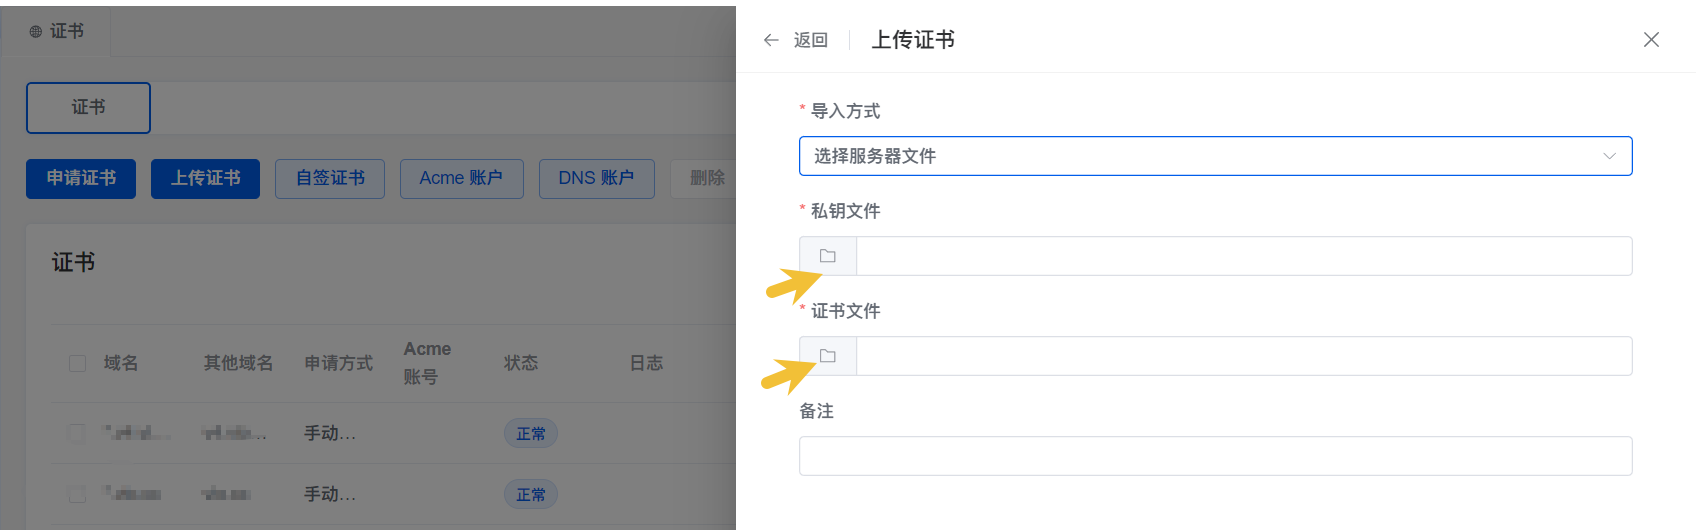The height and width of the screenshot is (530, 1696).
Task: Click the 申请证书 button
Action: (x=81, y=178)
